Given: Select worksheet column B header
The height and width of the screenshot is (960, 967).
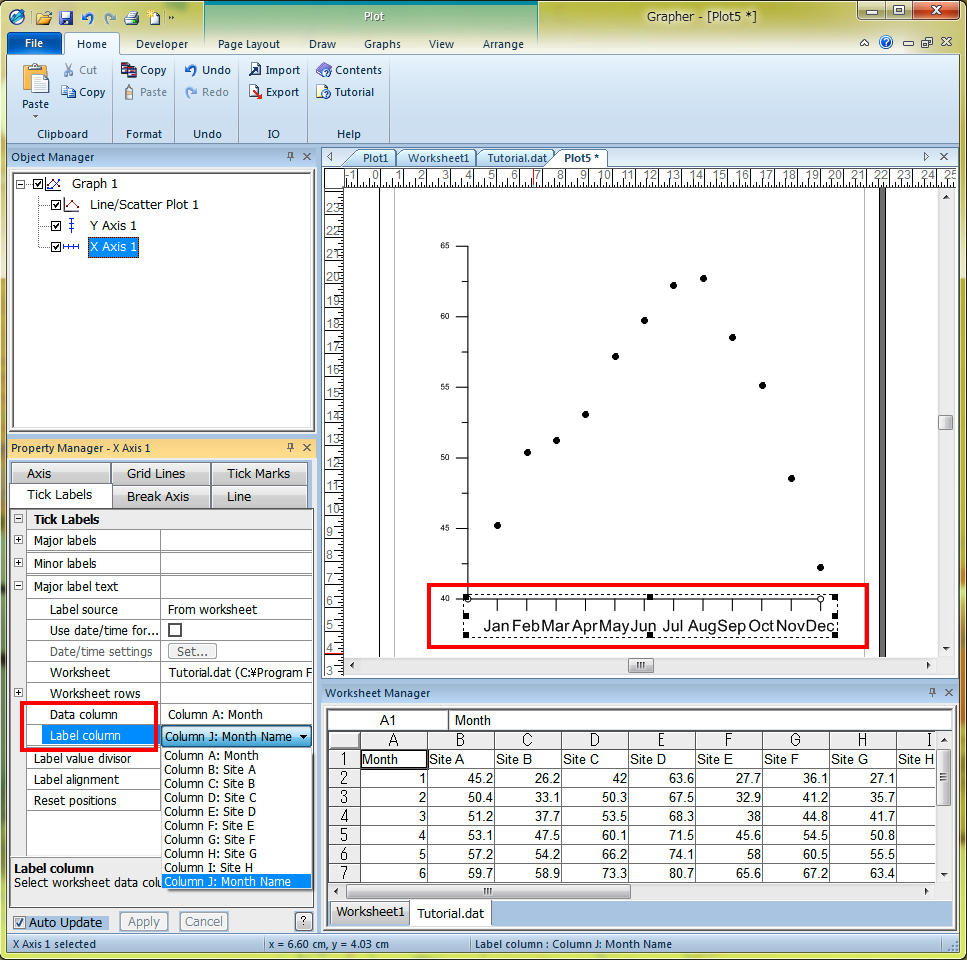Looking at the screenshot, I should pos(460,739).
